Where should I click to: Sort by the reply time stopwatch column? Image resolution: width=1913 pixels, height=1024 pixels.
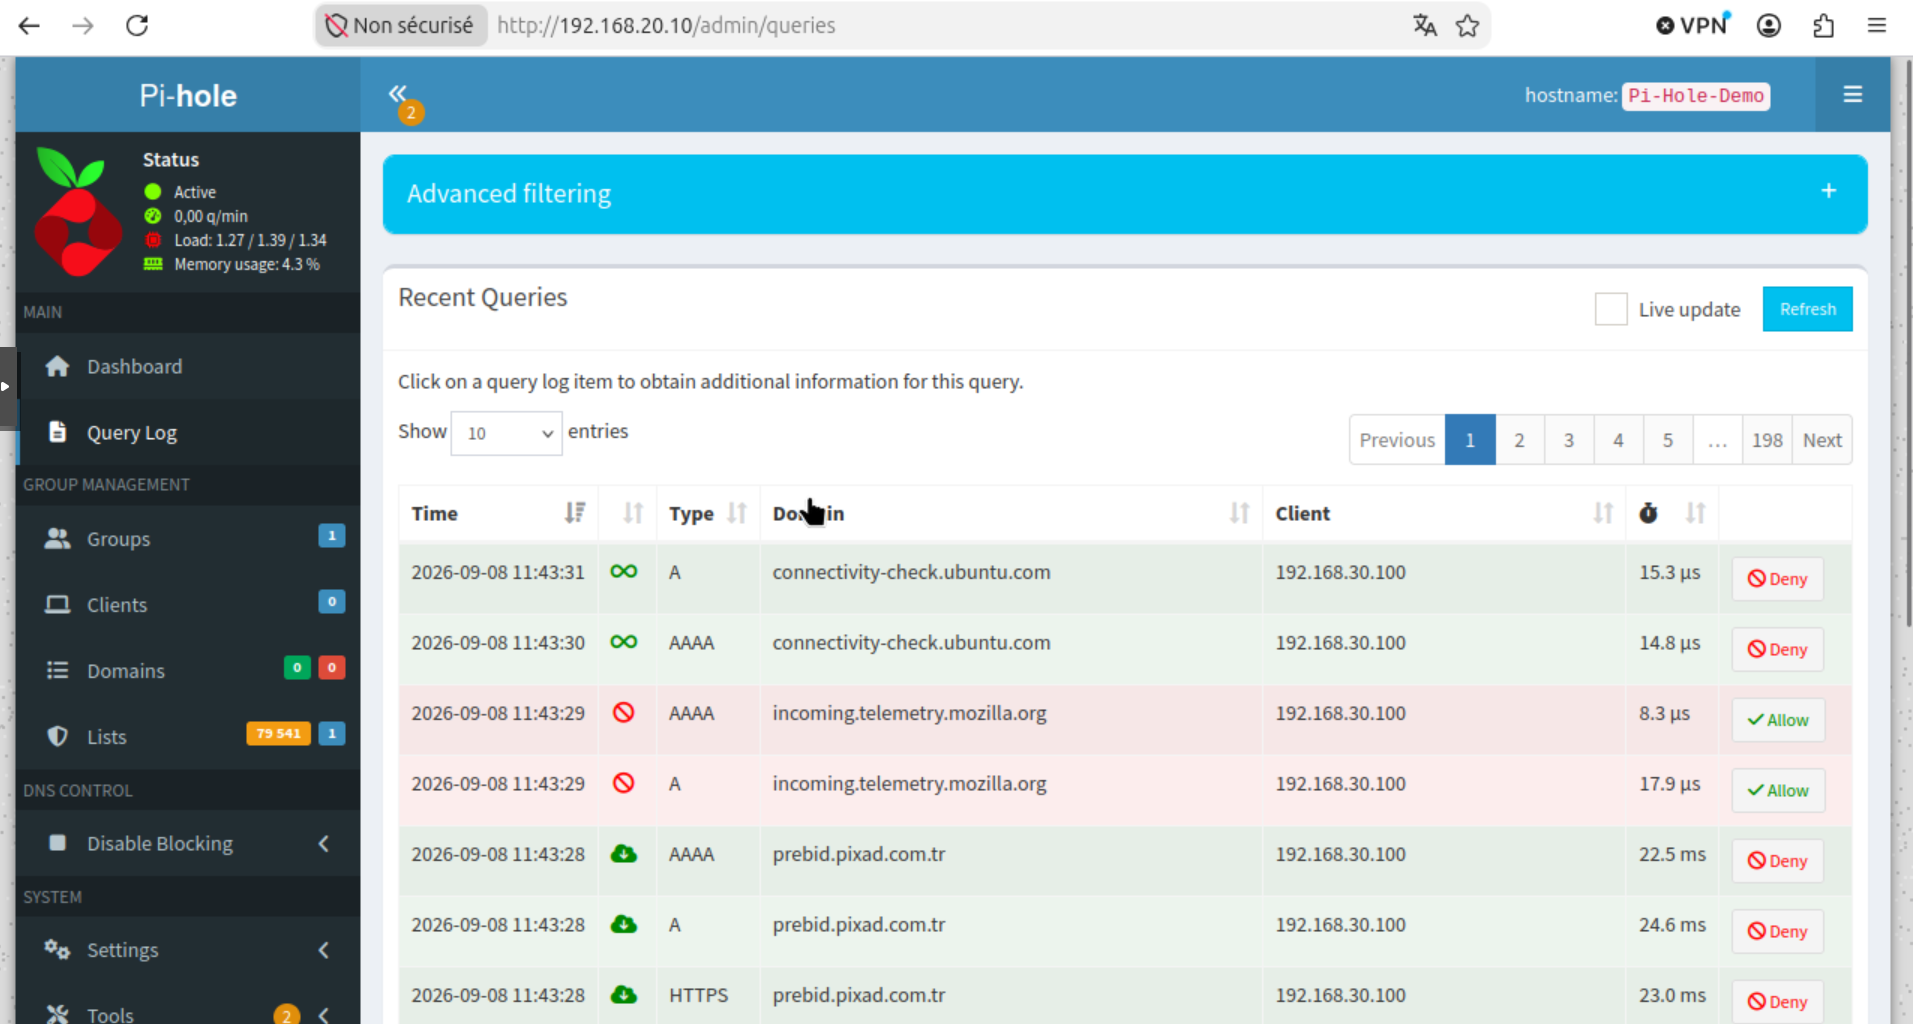point(1672,513)
